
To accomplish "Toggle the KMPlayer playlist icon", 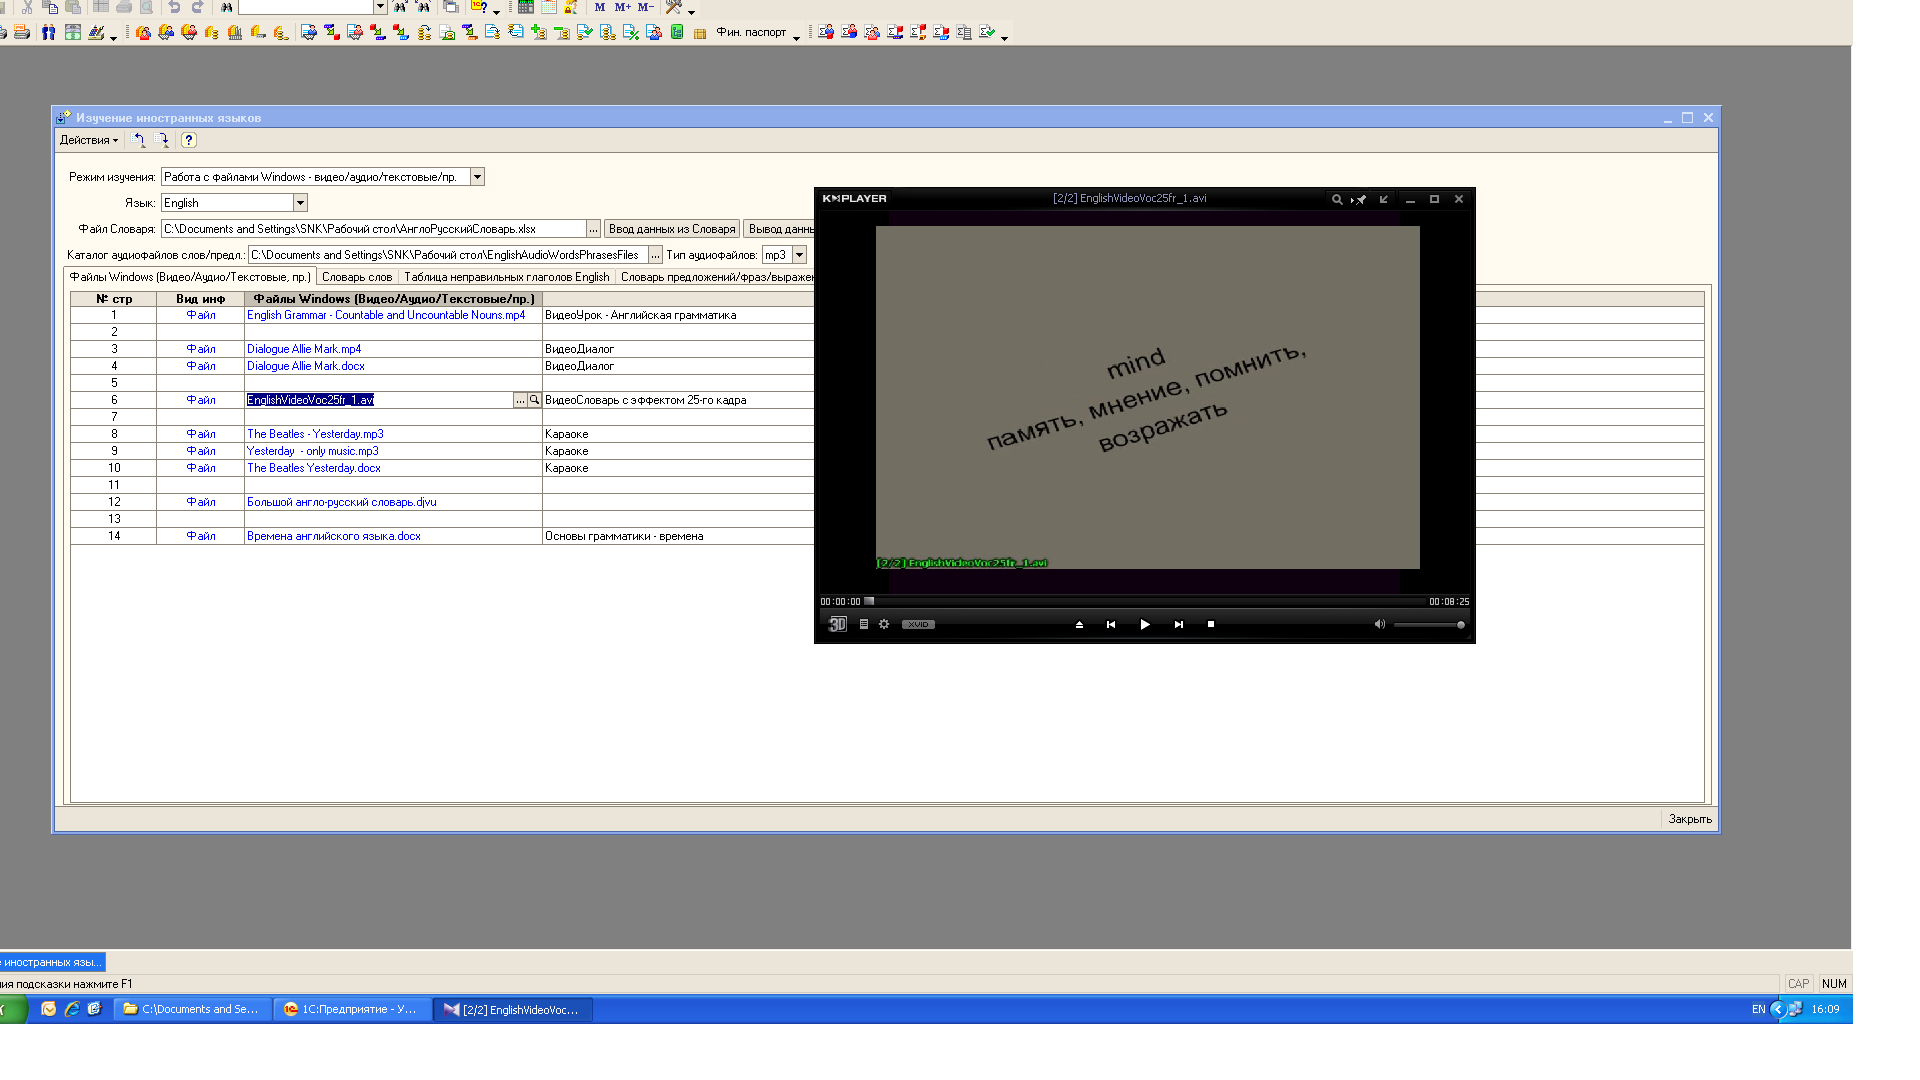I will coord(864,624).
